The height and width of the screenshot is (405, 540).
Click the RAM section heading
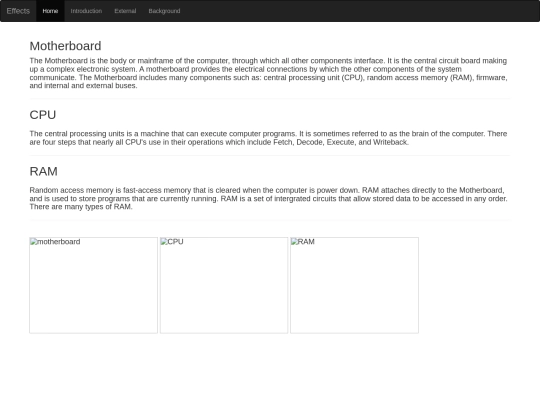click(43, 171)
